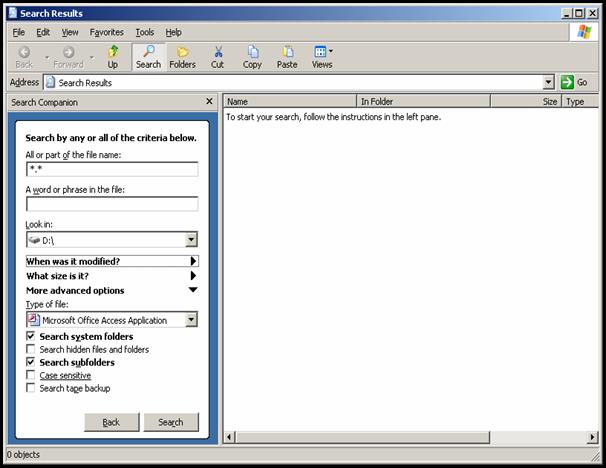
Task: Open the Look in drive dropdown
Action: pos(190,240)
